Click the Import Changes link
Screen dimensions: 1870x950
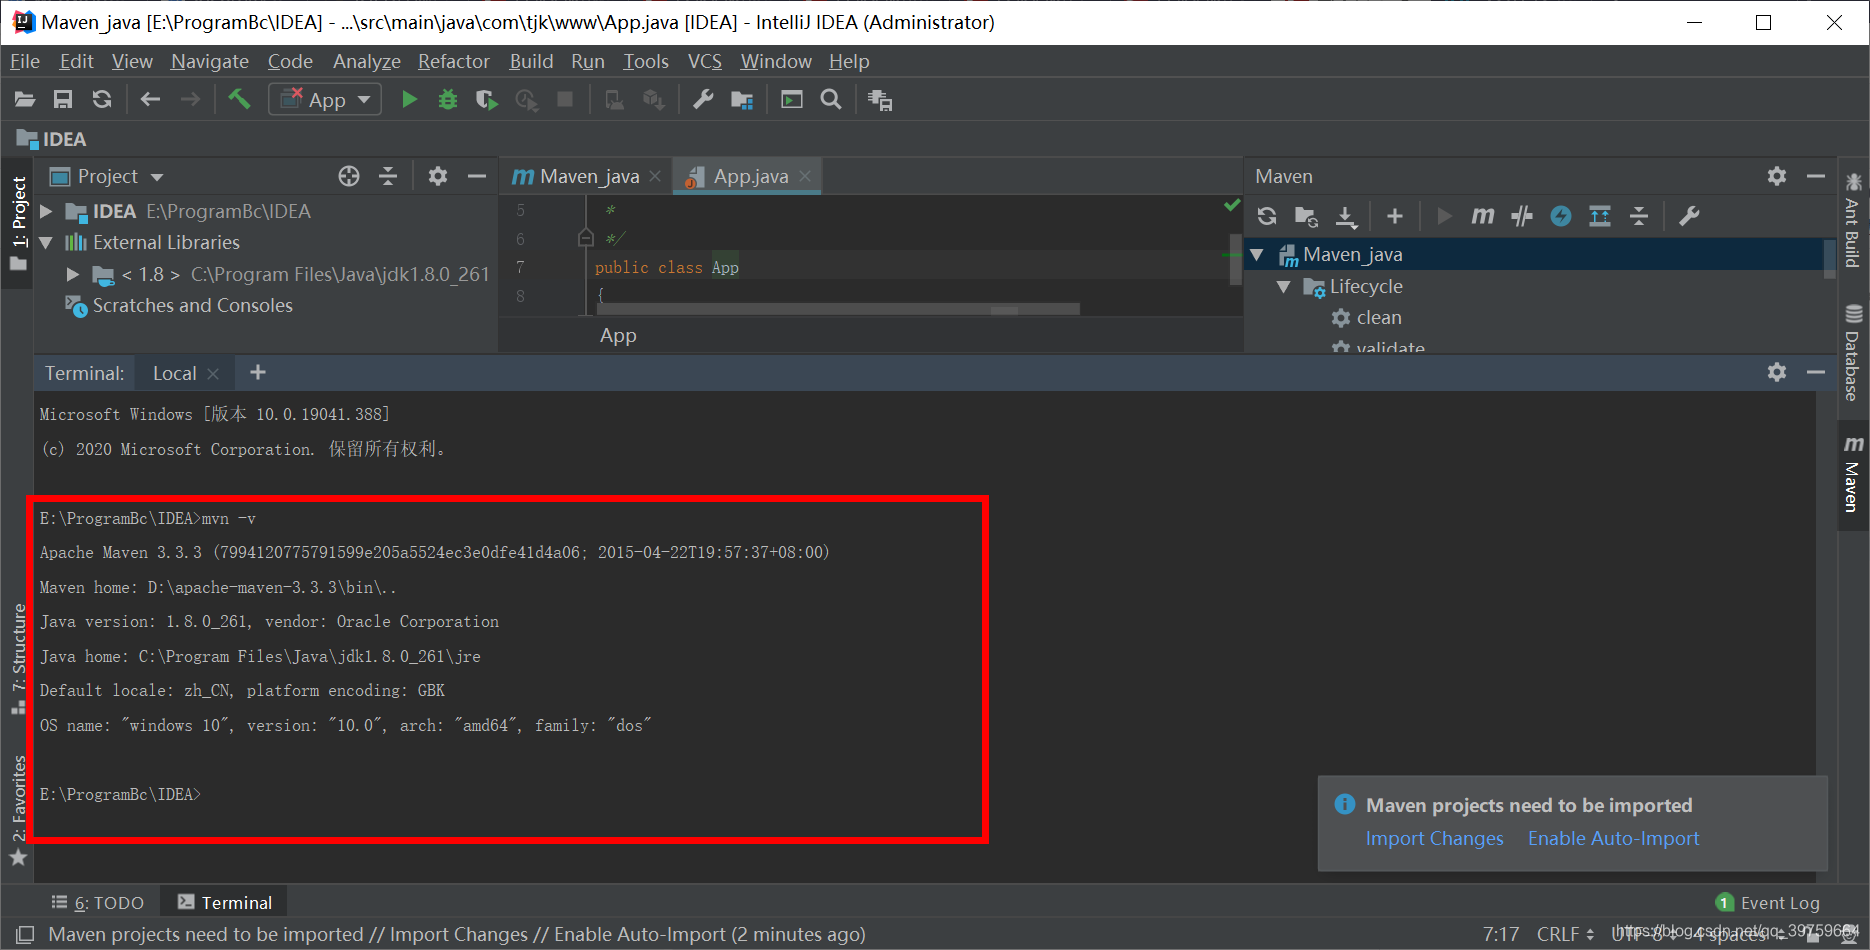[x=1435, y=838]
